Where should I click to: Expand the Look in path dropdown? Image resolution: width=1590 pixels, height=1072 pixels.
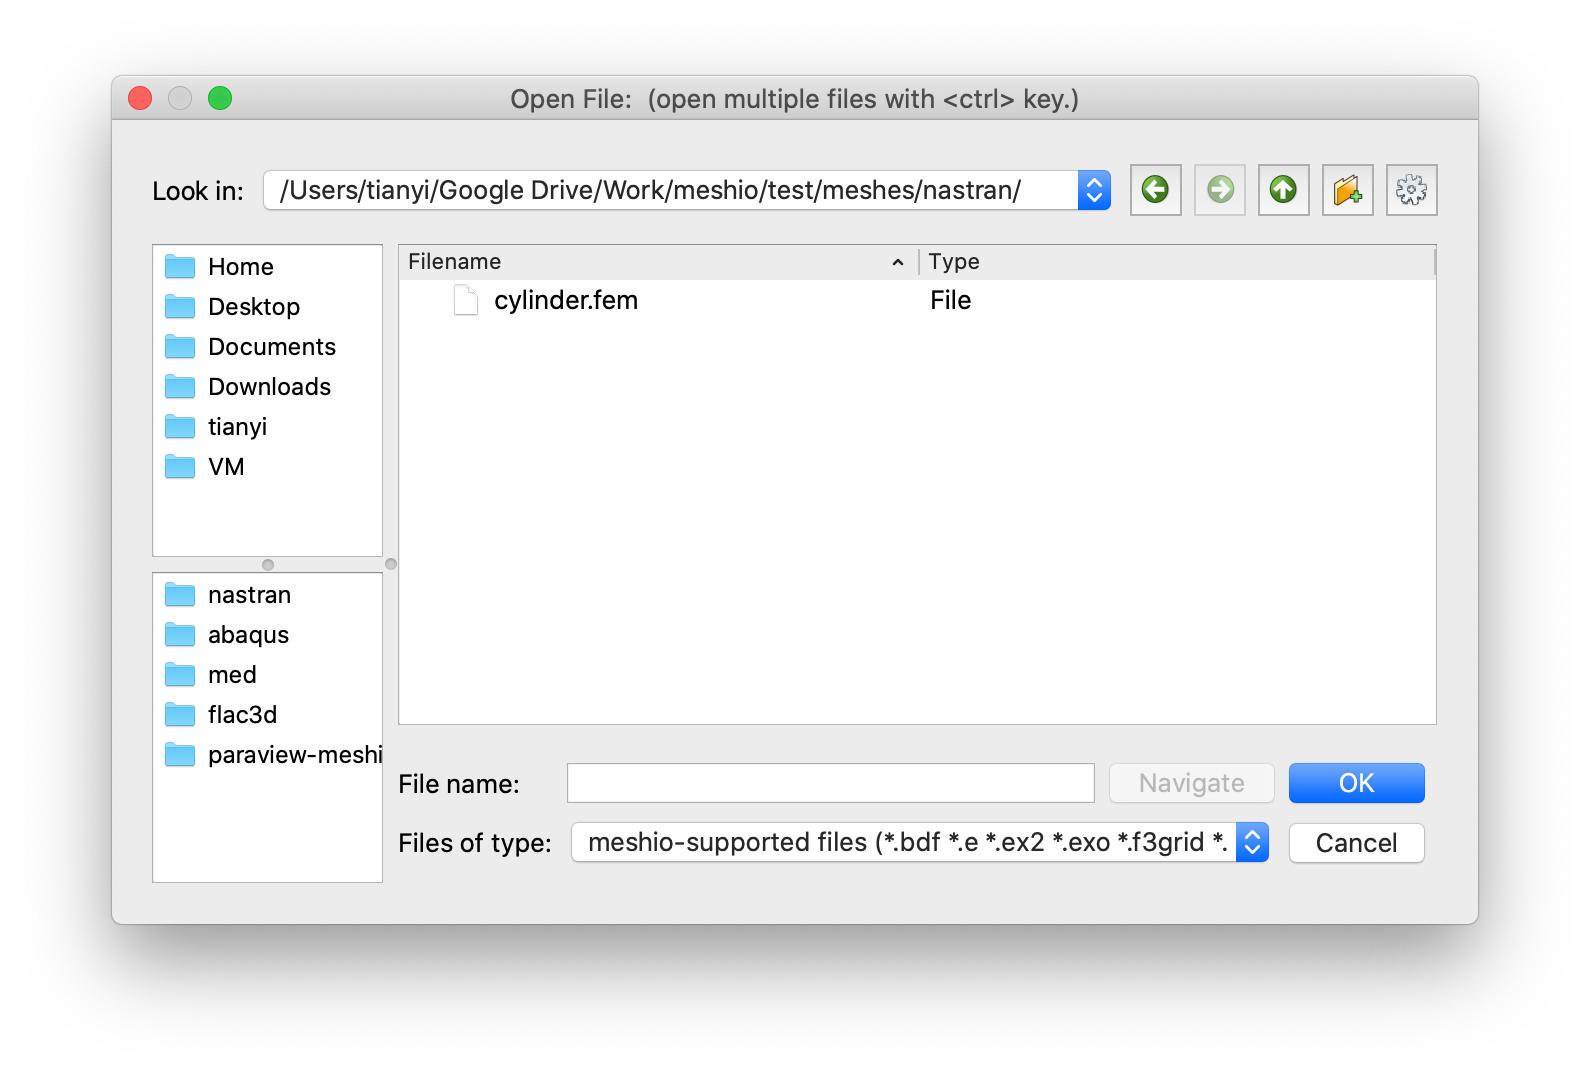point(1094,190)
